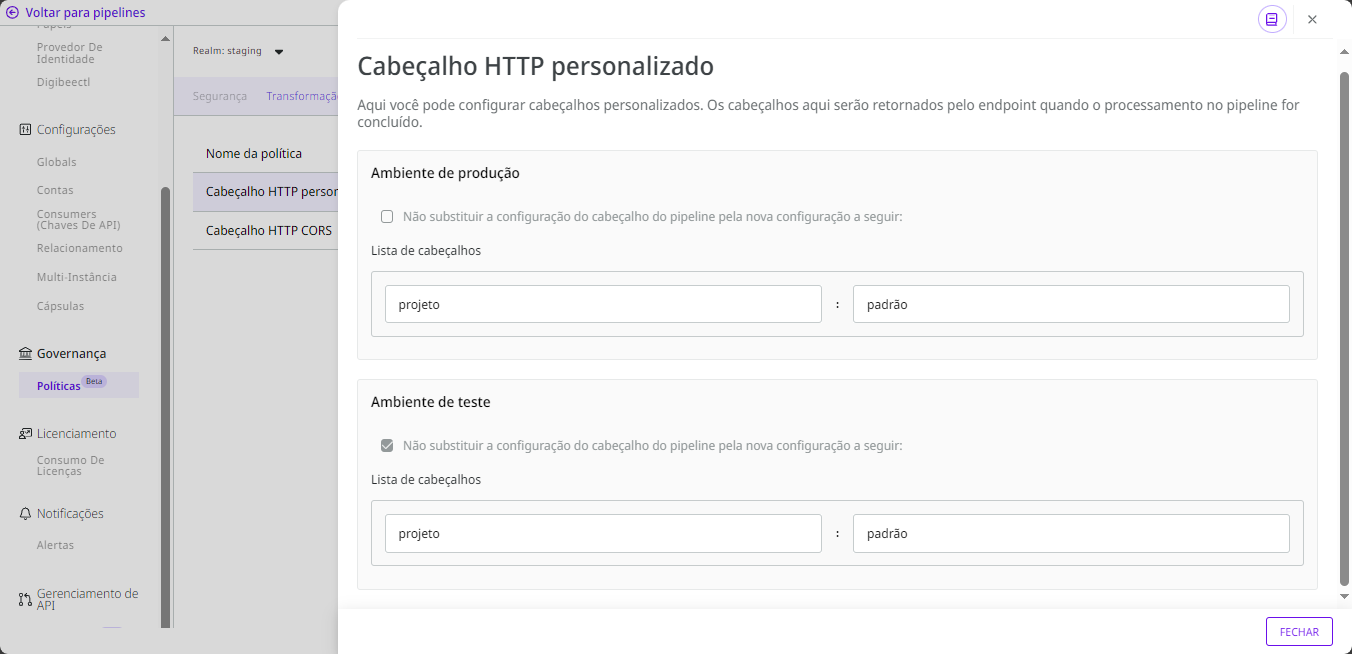Toggle the Ambiente de teste checkbox
The height and width of the screenshot is (654, 1352).
point(387,446)
